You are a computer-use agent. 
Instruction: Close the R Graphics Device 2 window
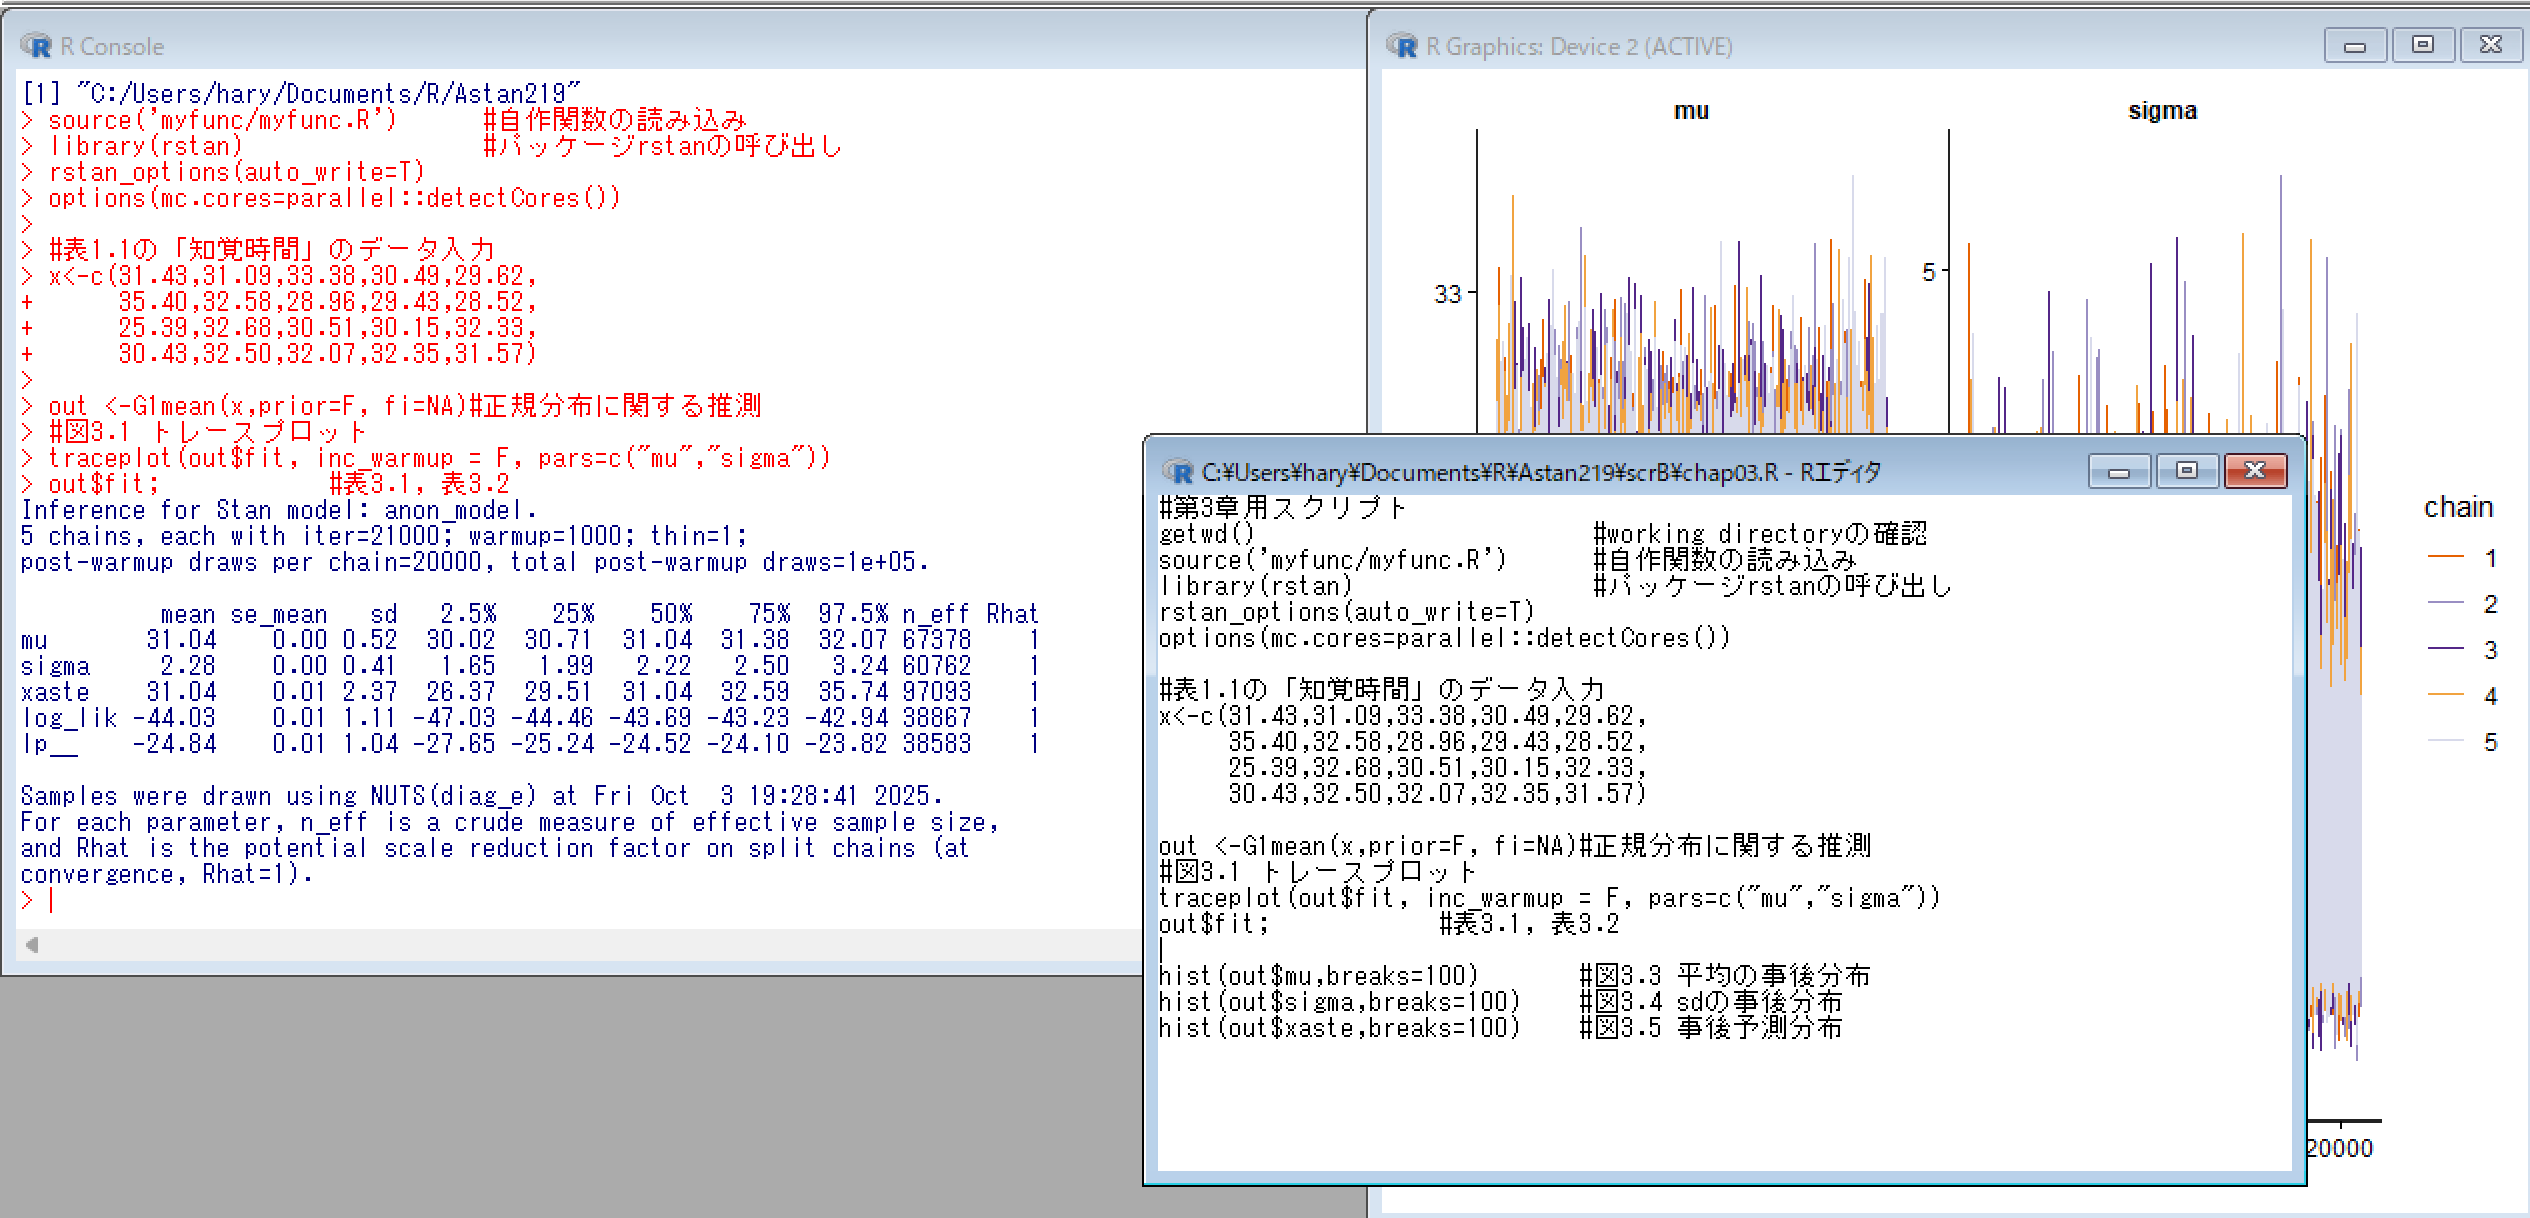tap(2490, 46)
